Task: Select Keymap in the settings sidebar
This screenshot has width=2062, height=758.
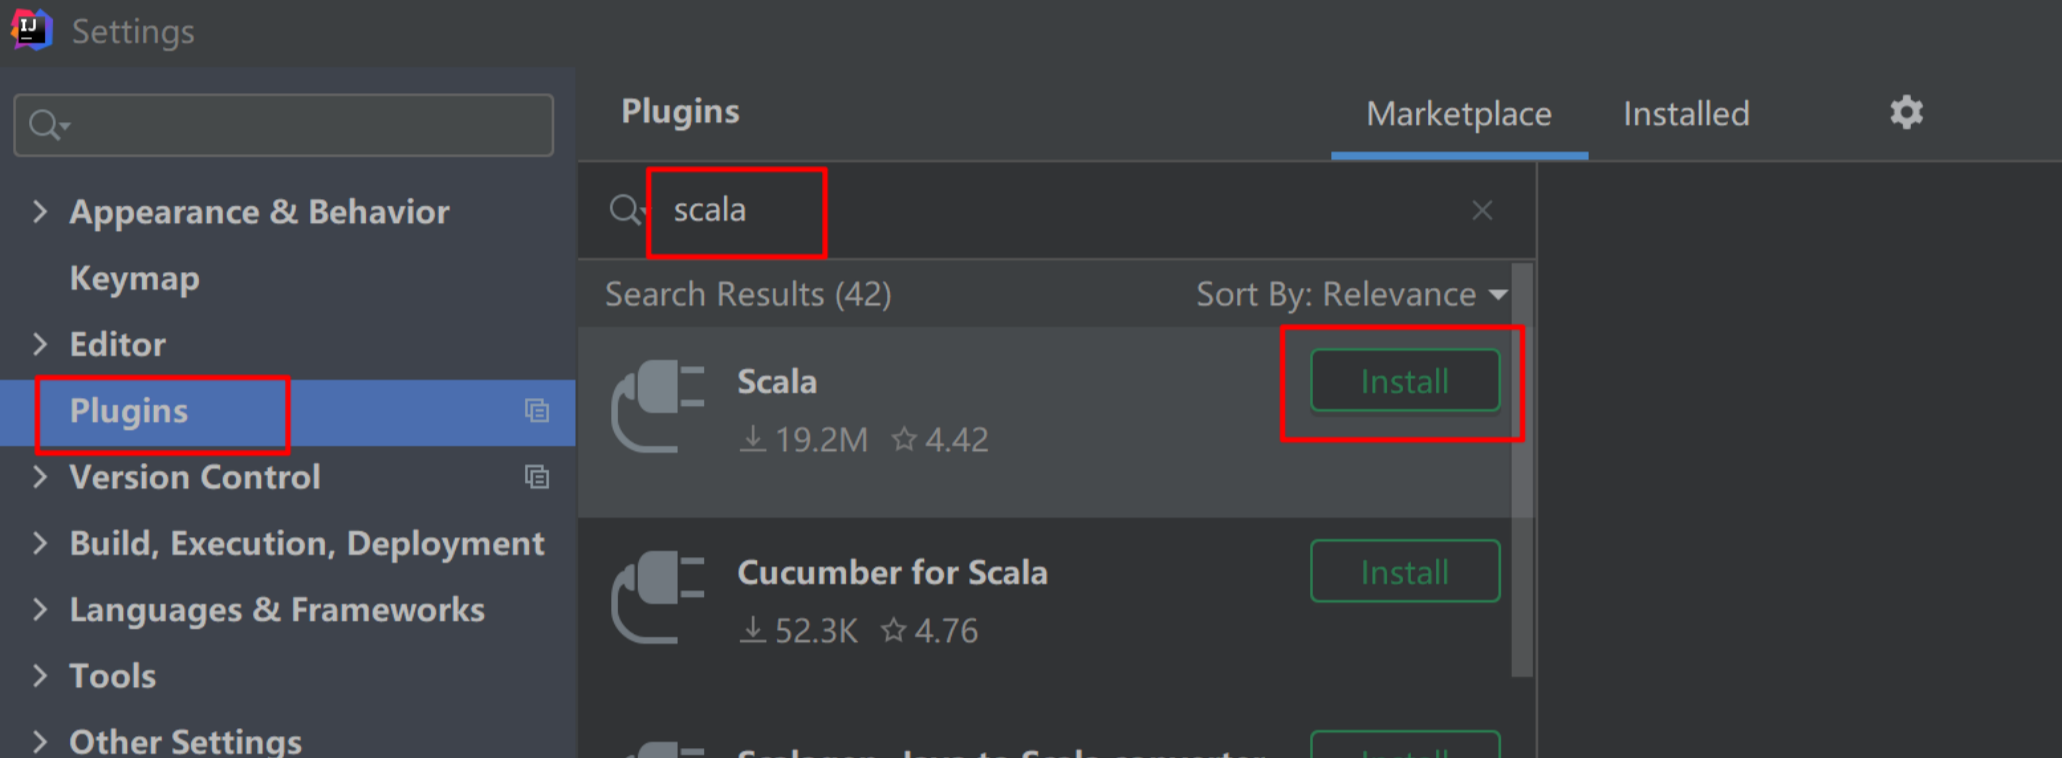Action: click(x=134, y=278)
